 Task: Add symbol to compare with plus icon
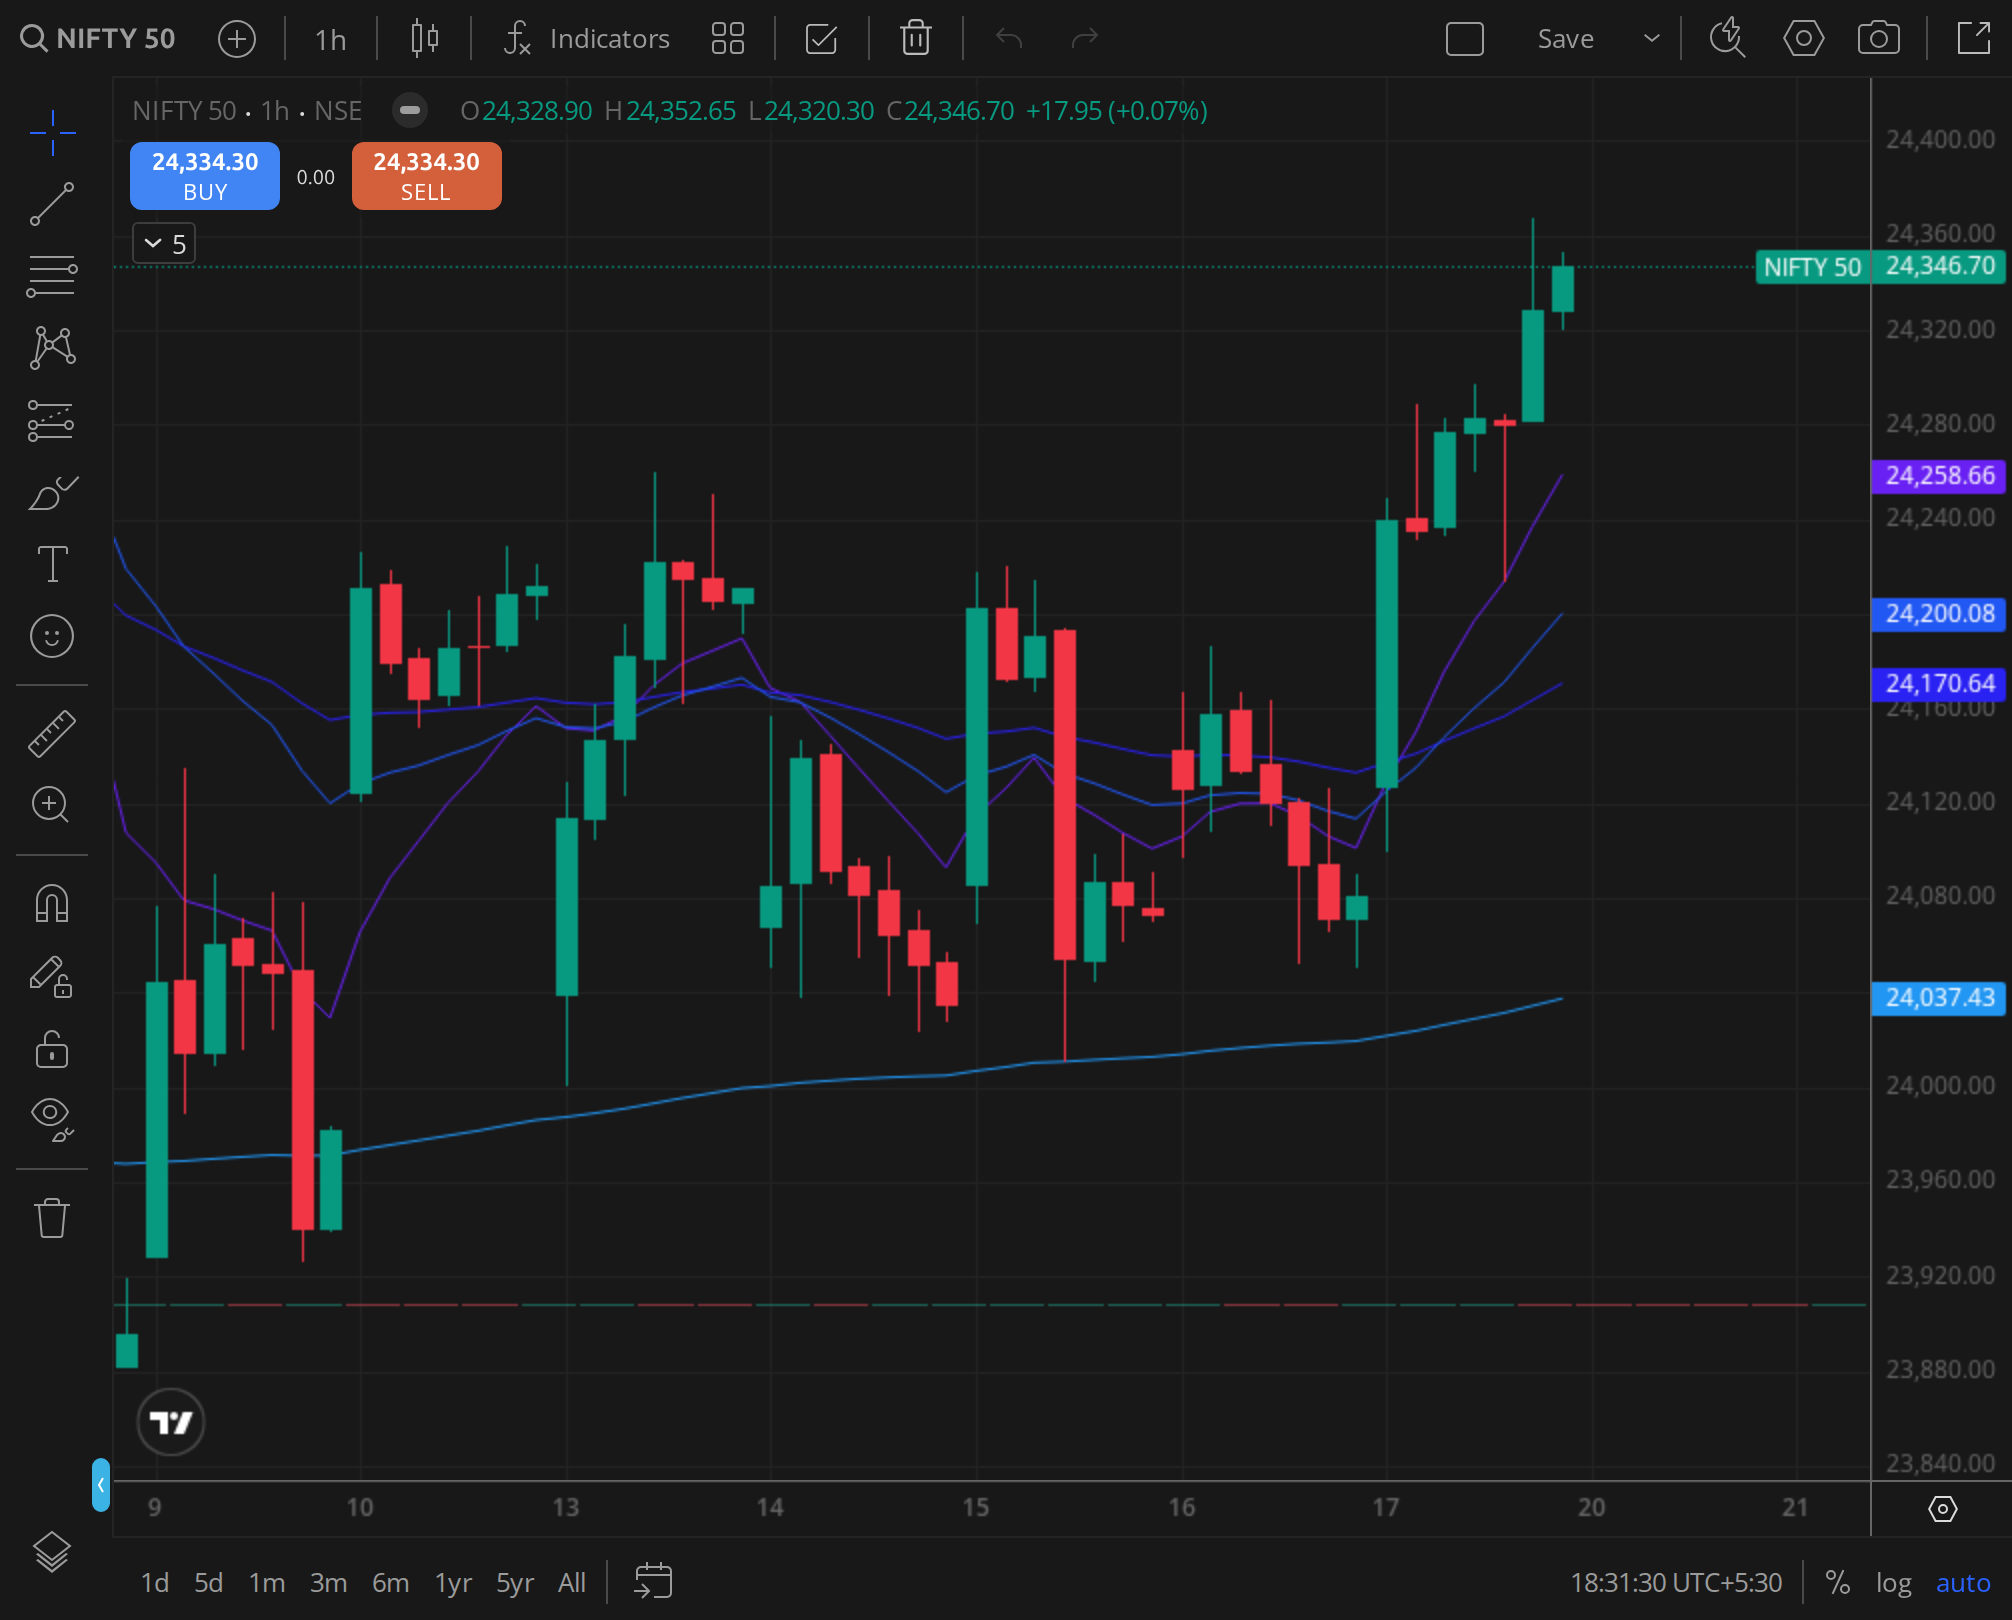pyautogui.click(x=237, y=39)
